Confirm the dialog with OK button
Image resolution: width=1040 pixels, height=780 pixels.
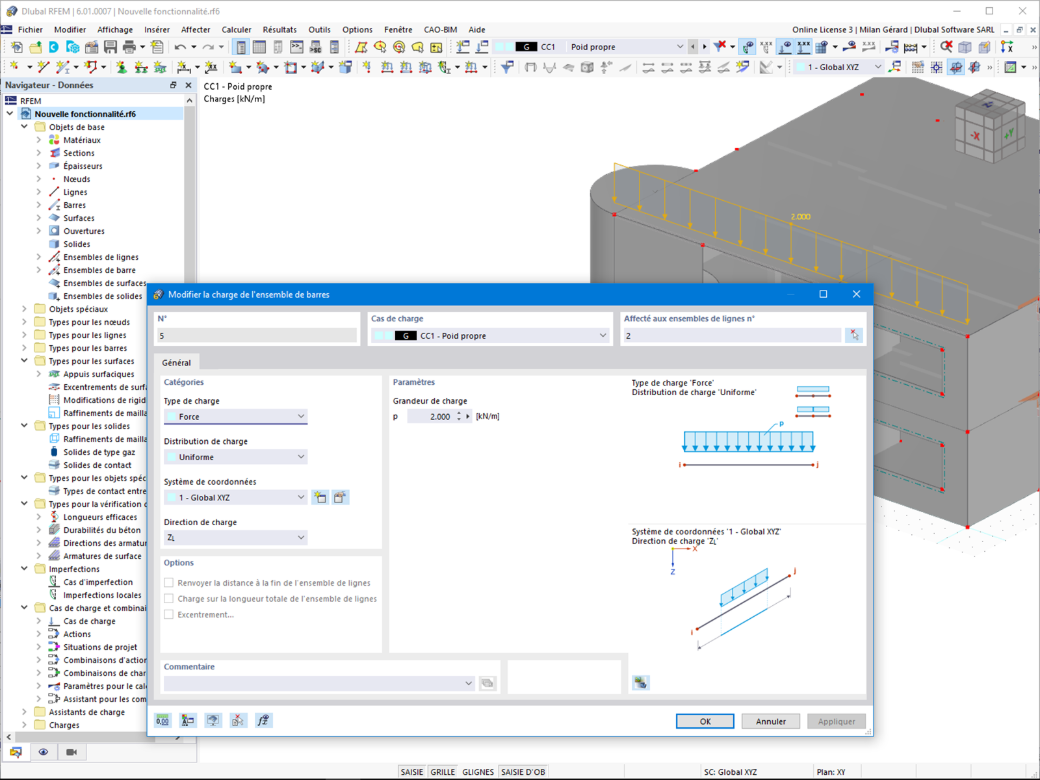click(705, 722)
